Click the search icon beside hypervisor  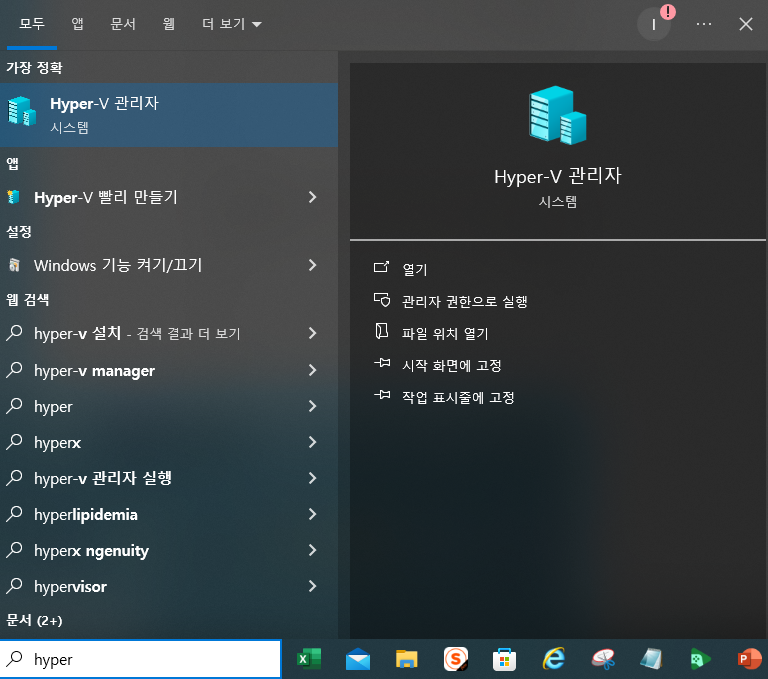(14, 586)
